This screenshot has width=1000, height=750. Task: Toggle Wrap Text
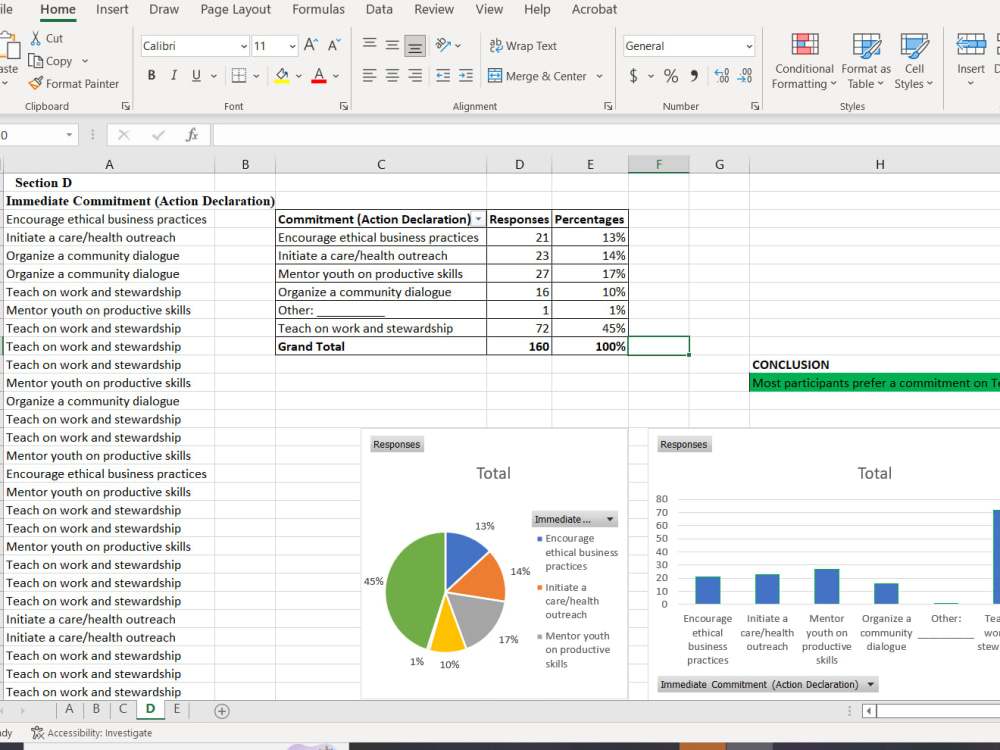click(x=523, y=46)
